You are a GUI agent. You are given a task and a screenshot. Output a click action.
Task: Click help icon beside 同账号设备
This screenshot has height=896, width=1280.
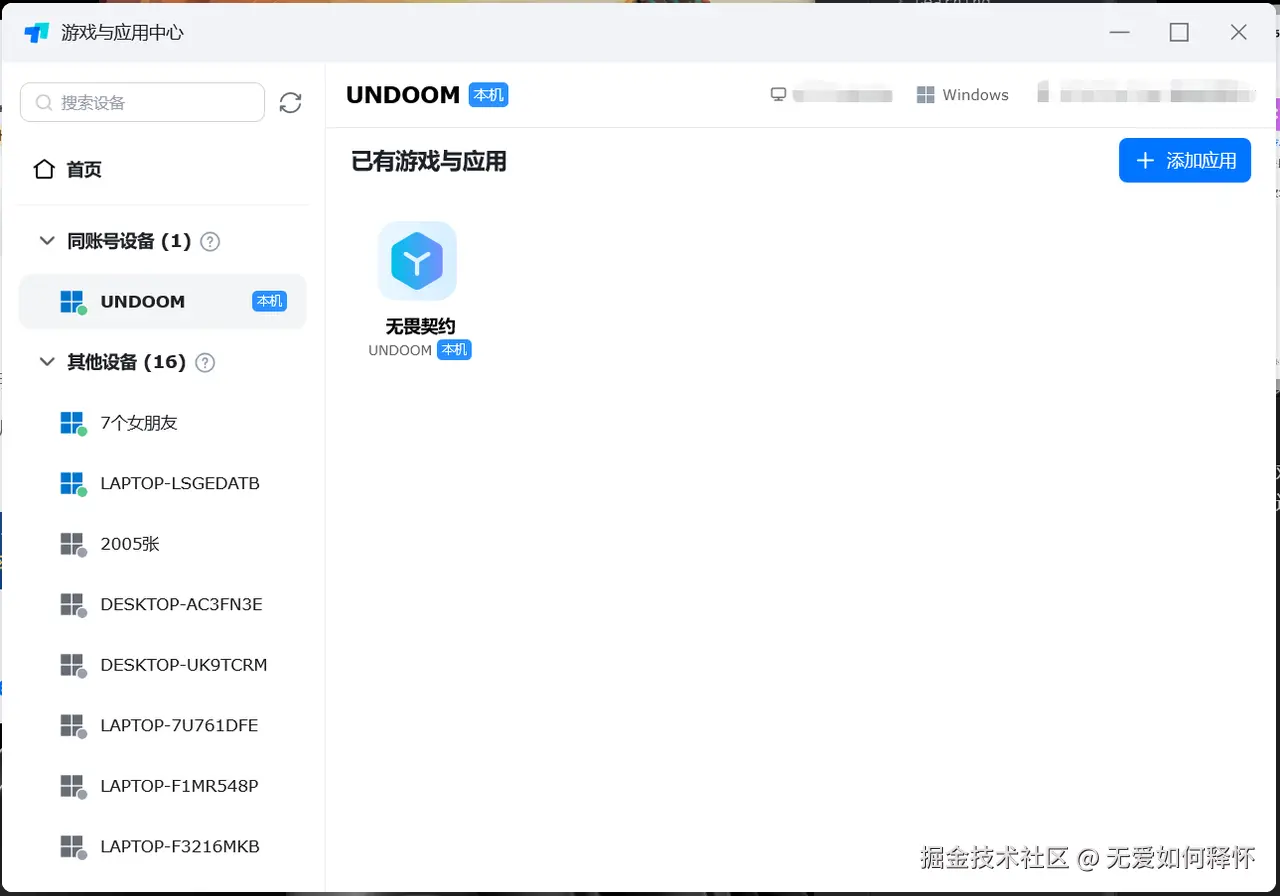[210, 241]
